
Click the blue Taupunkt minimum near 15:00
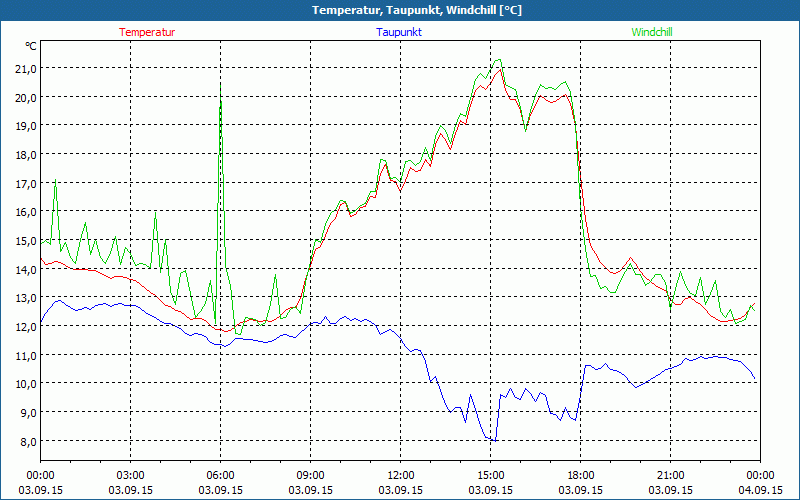tap(493, 440)
